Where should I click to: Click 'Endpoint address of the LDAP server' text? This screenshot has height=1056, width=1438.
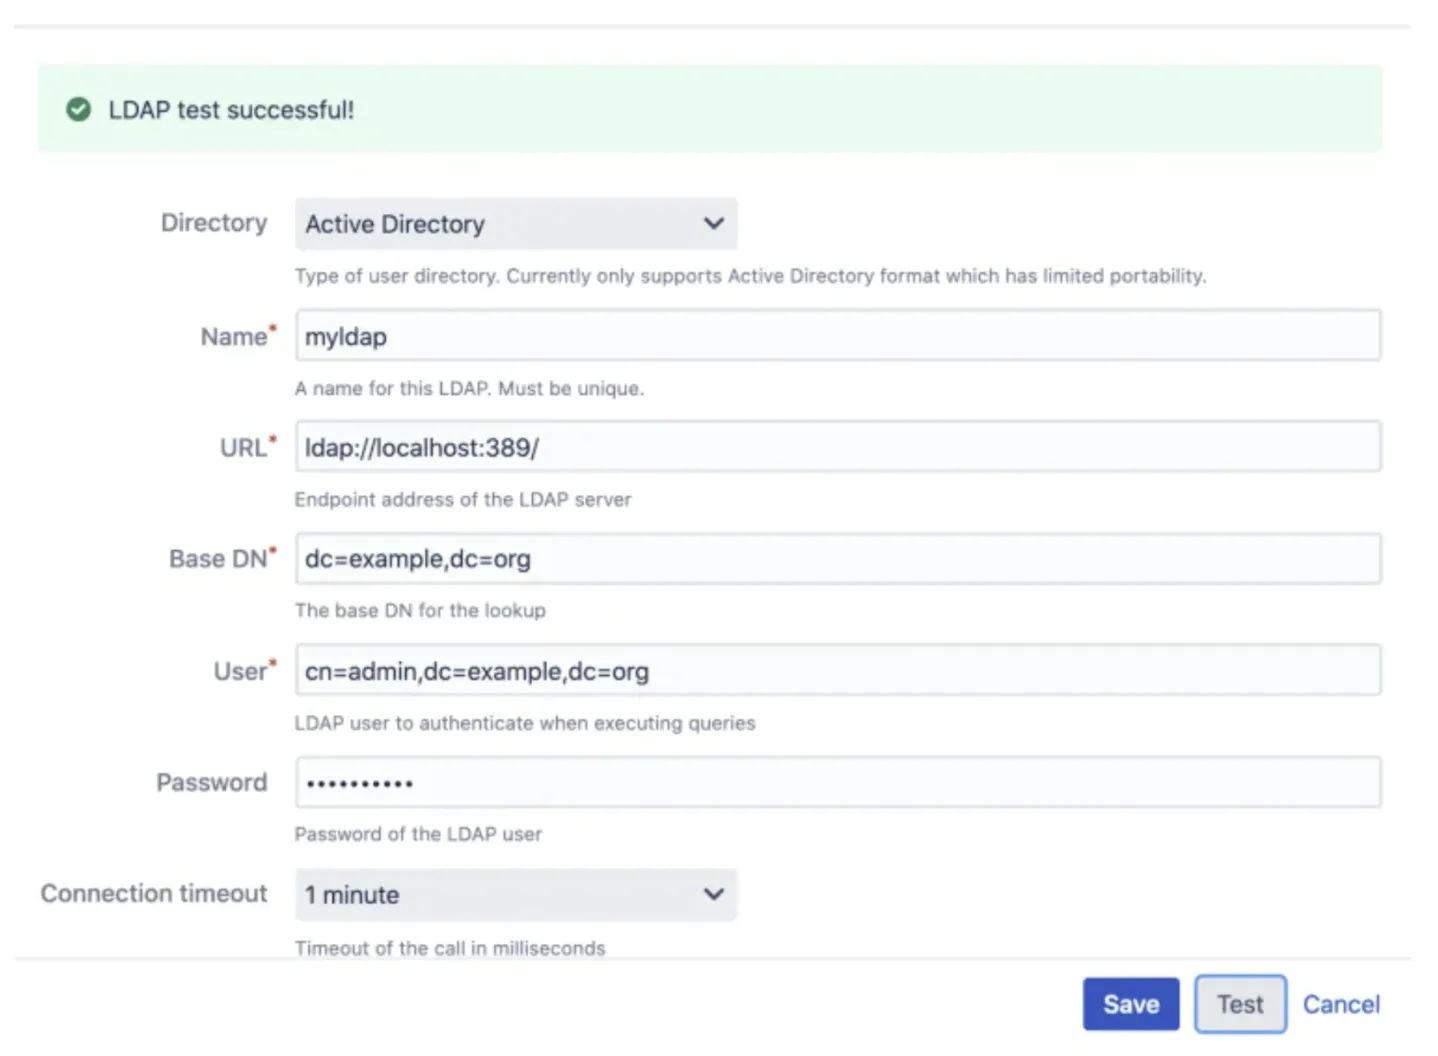pyautogui.click(x=463, y=499)
